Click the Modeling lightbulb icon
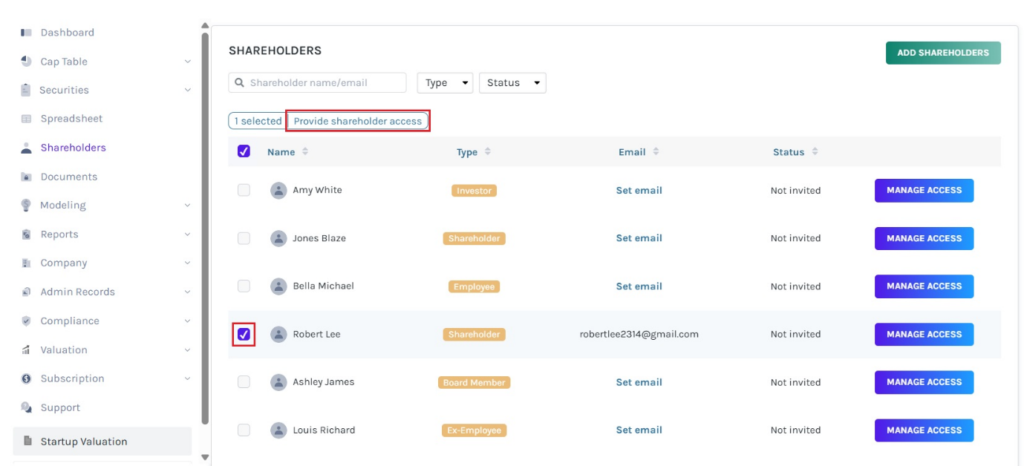Viewport: 1024px width, 466px height. pos(26,205)
